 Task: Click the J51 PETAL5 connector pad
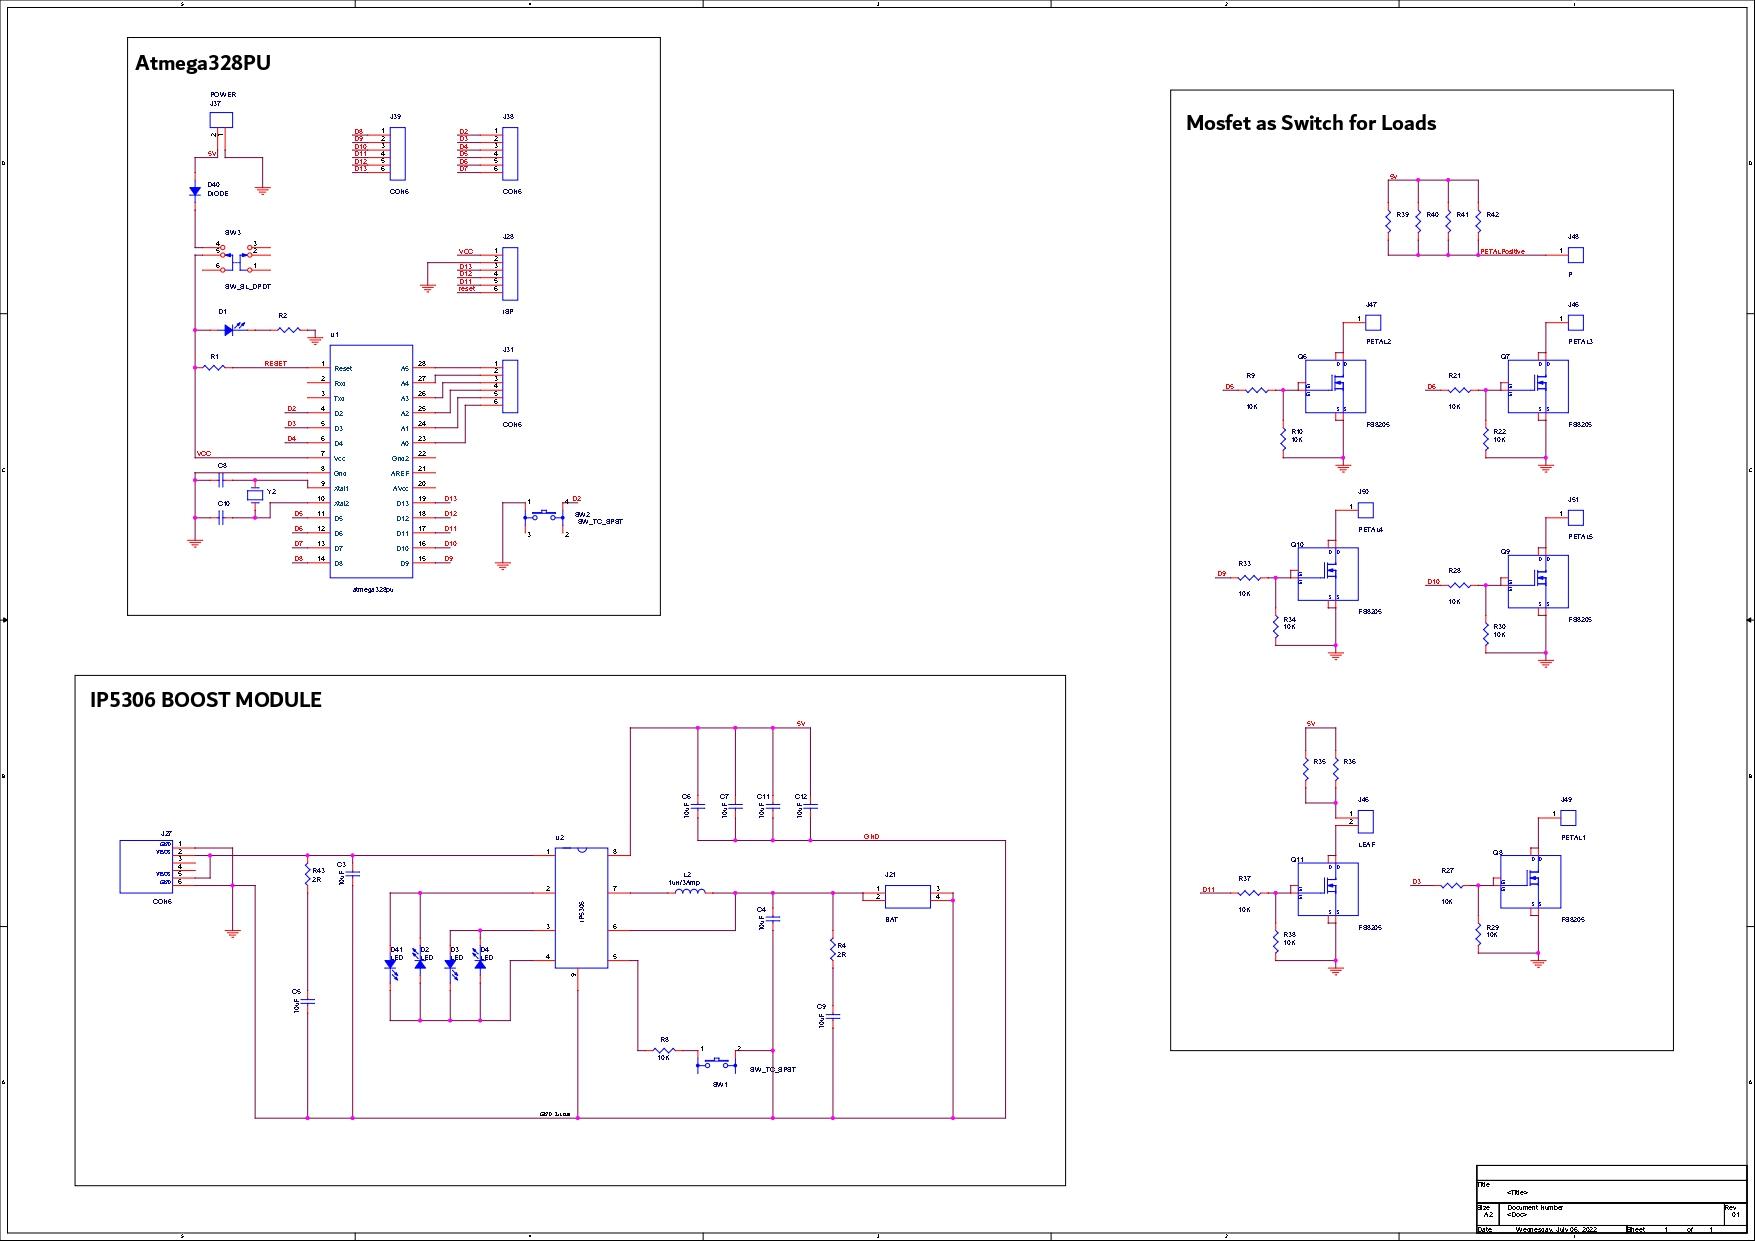1576,517
